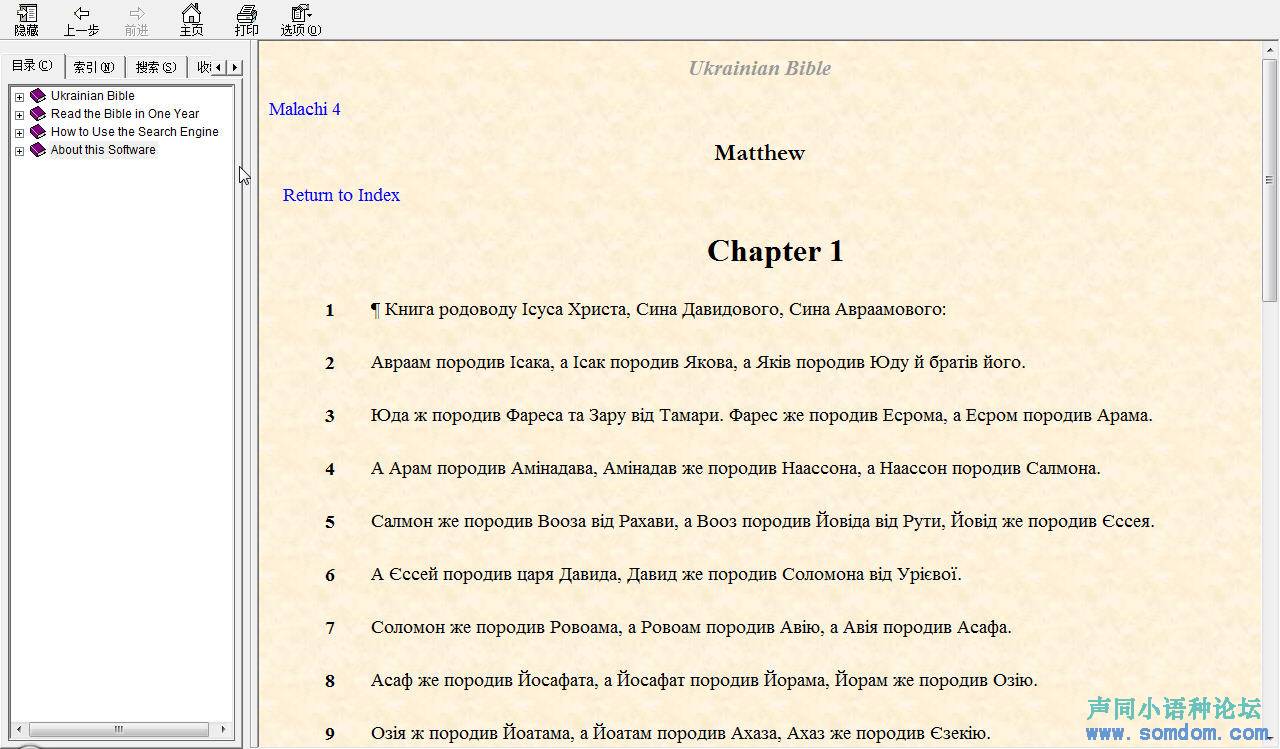Switch to the 目录 (Contents) tab
Viewport: 1280px width, 749px height.
click(x=32, y=66)
